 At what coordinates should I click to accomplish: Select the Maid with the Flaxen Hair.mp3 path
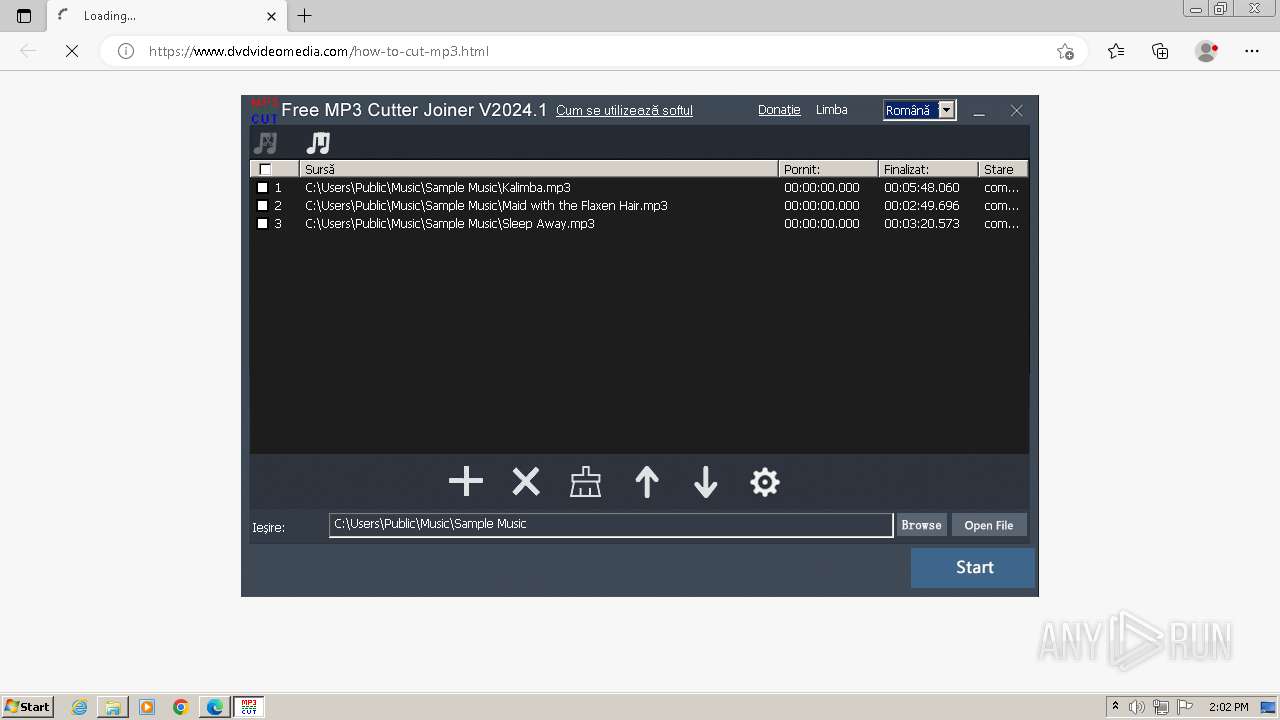[x=486, y=205]
